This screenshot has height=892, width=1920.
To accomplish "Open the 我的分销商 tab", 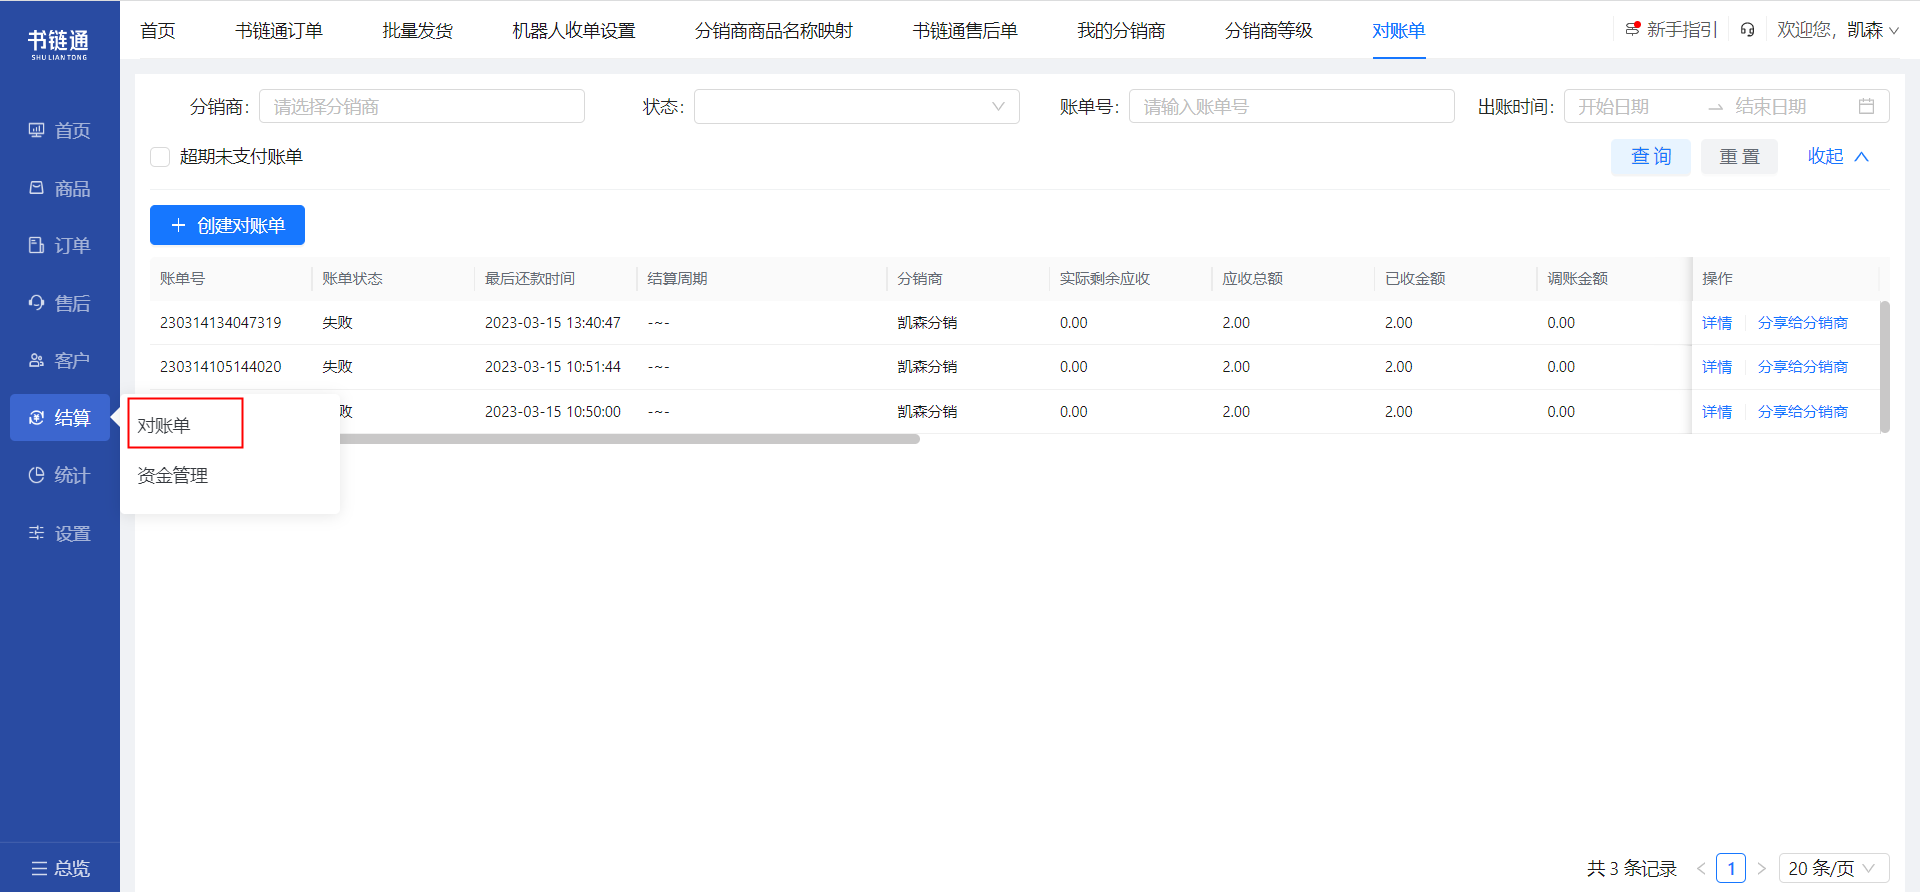I will [1121, 30].
